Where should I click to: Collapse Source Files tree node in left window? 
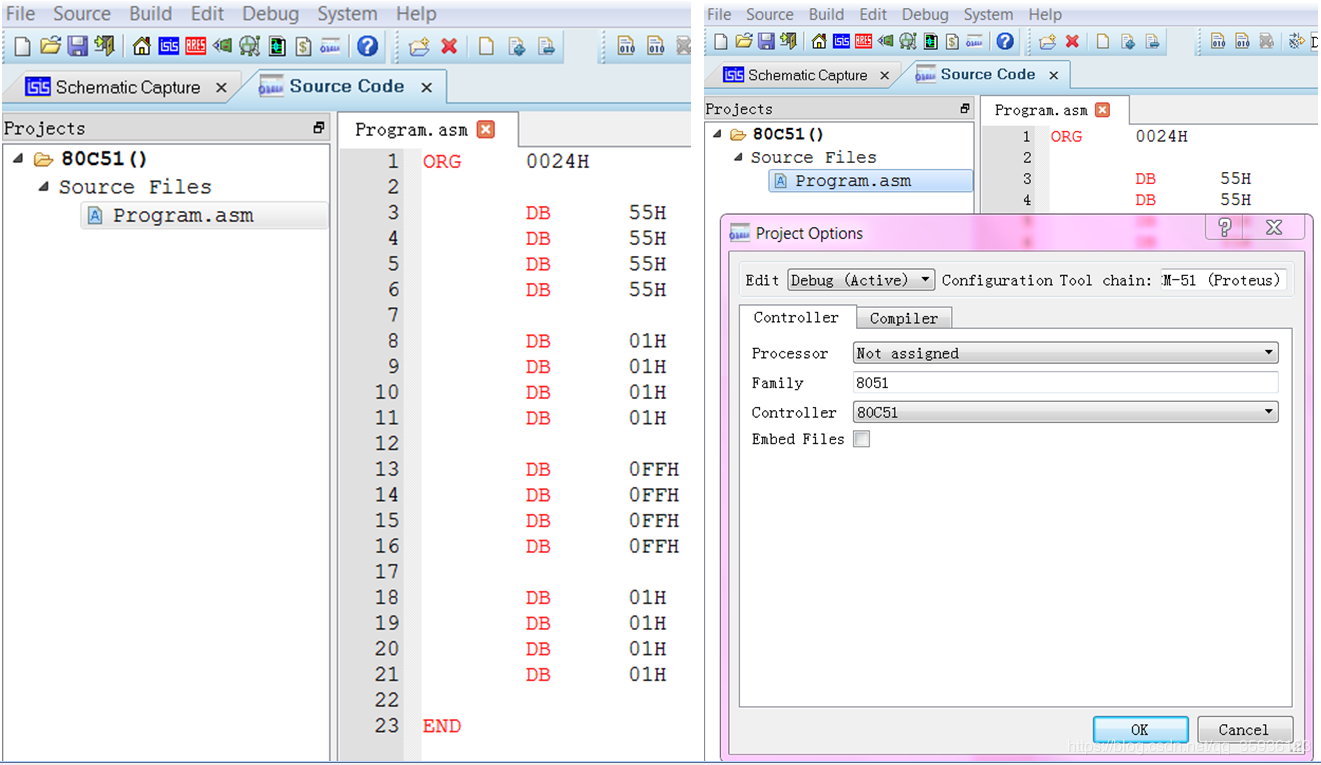43,187
